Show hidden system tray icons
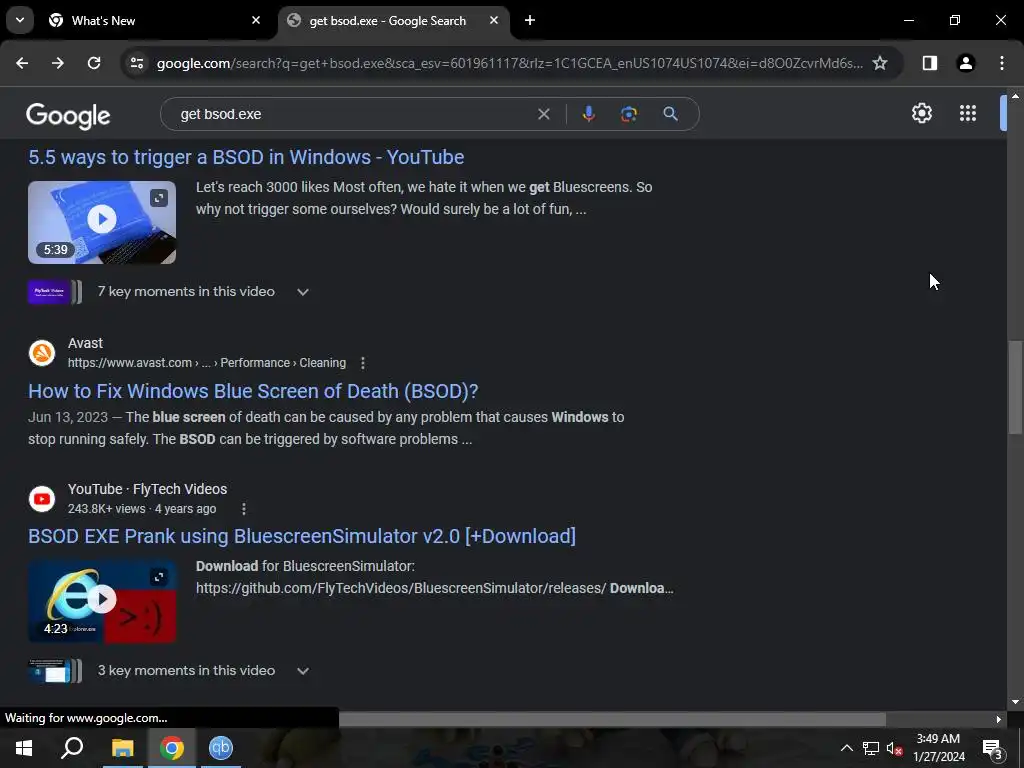The image size is (1024, 768). (846, 748)
